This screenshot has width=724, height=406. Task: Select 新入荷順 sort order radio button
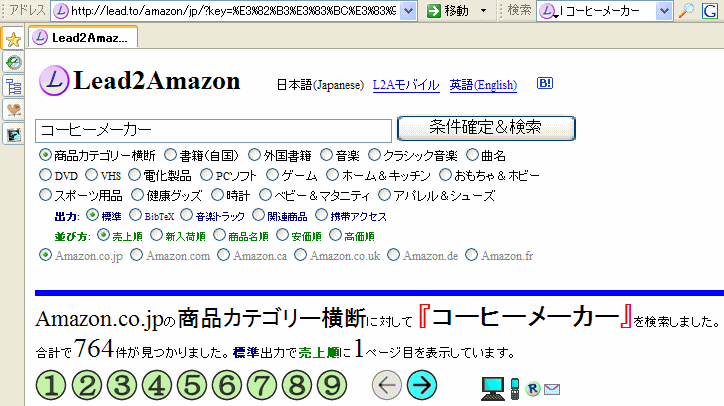157,235
